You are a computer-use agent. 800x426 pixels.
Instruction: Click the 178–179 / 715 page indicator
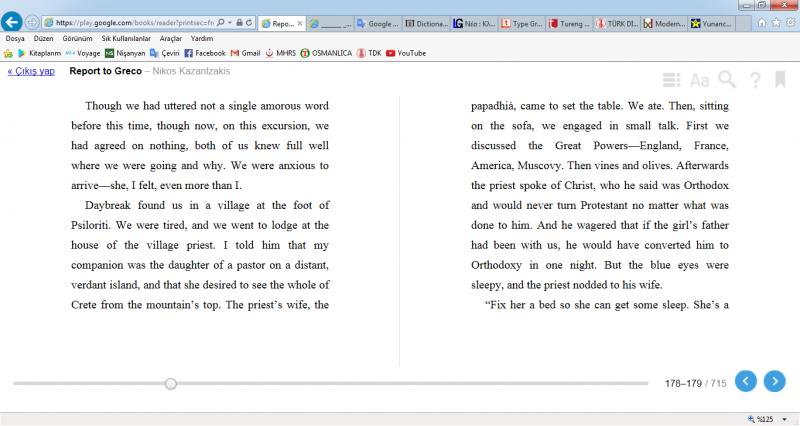[x=695, y=383]
